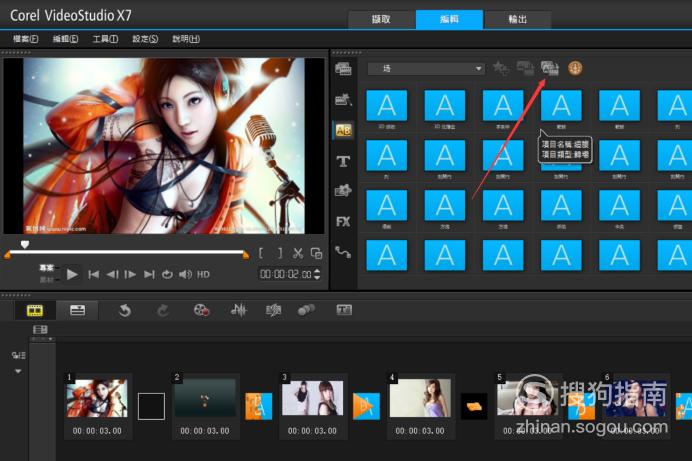Open the 編輯(E) menu
Image resolution: width=692 pixels, height=461 pixels.
[65, 39]
